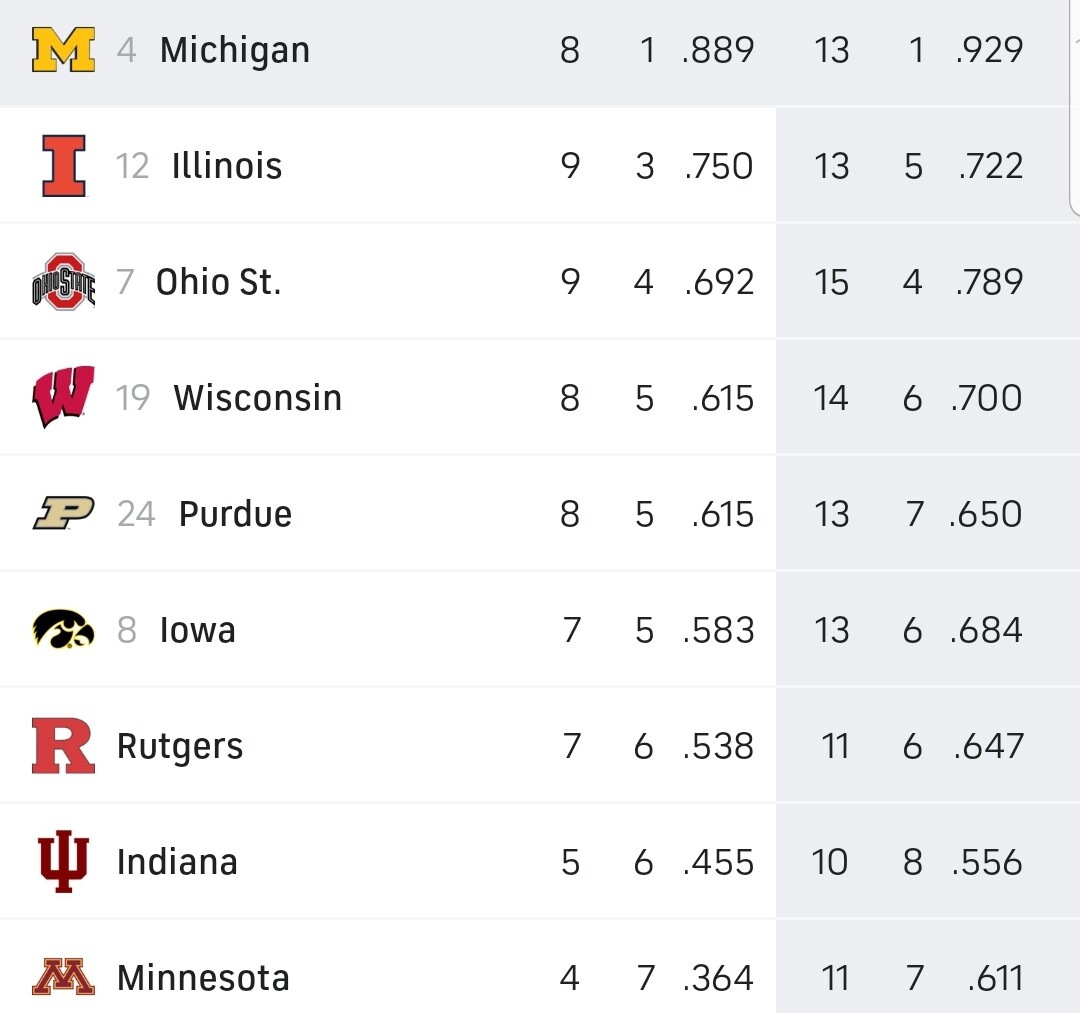Open the Michigan team link

[235, 51]
